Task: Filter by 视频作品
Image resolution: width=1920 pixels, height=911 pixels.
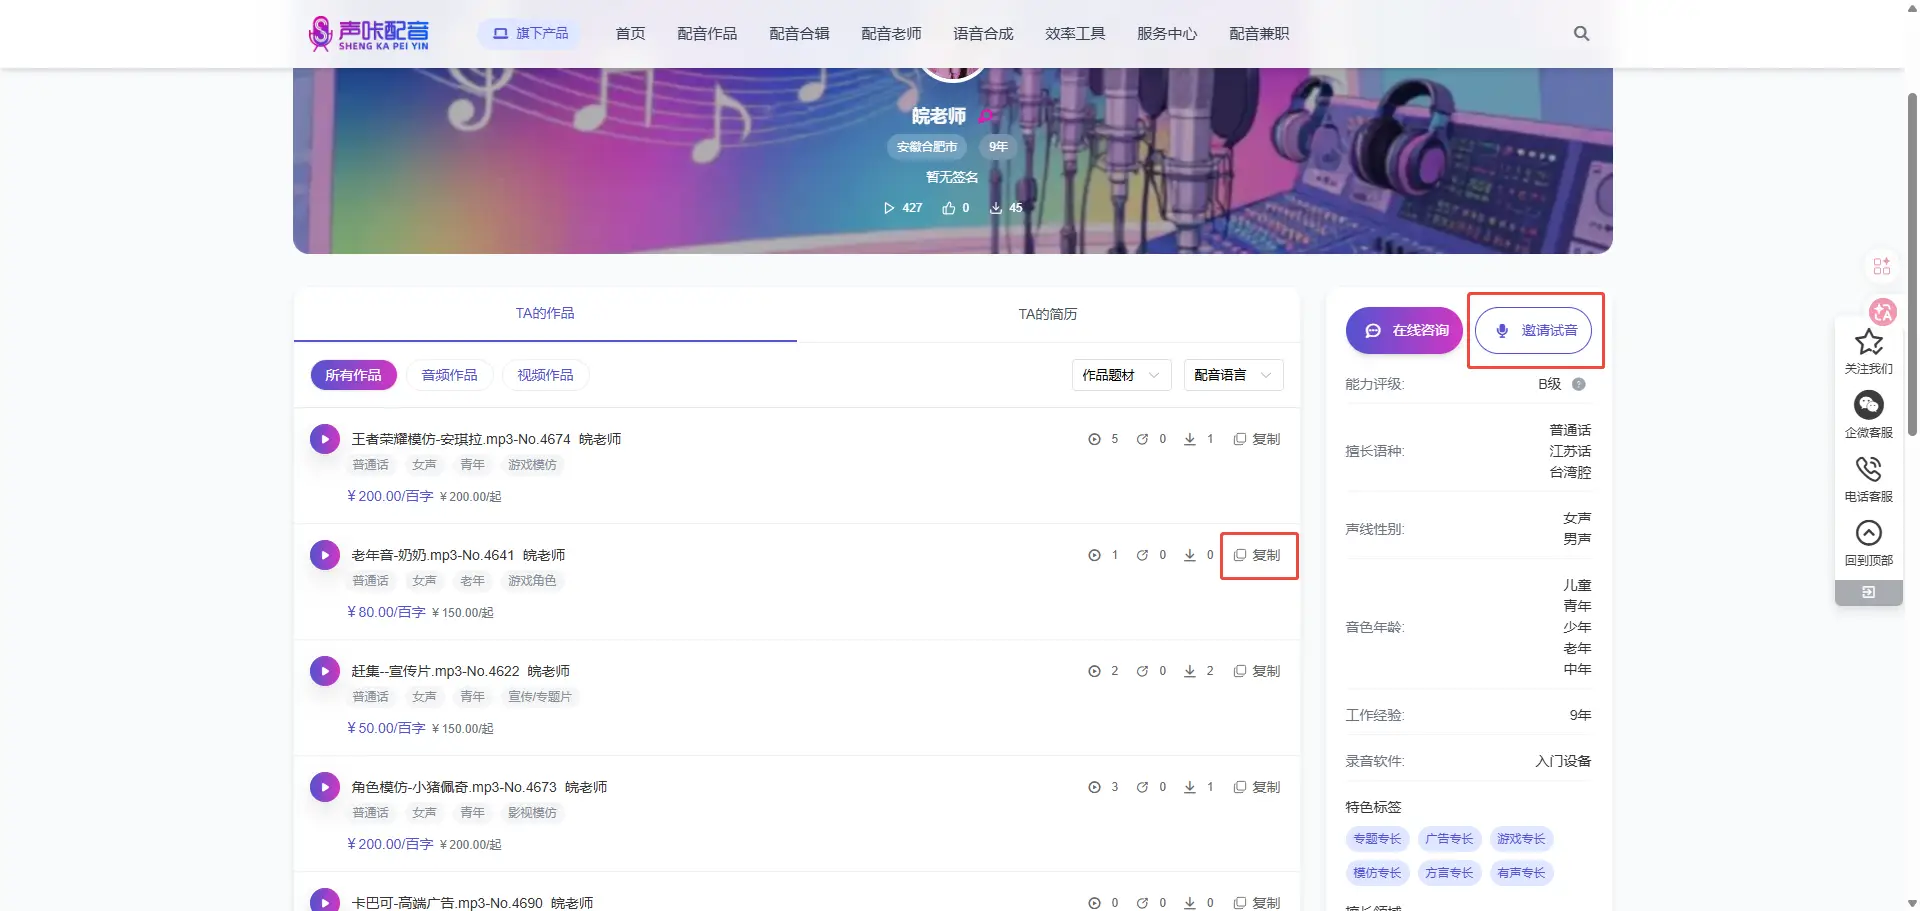Action: (x=545, y=375)
